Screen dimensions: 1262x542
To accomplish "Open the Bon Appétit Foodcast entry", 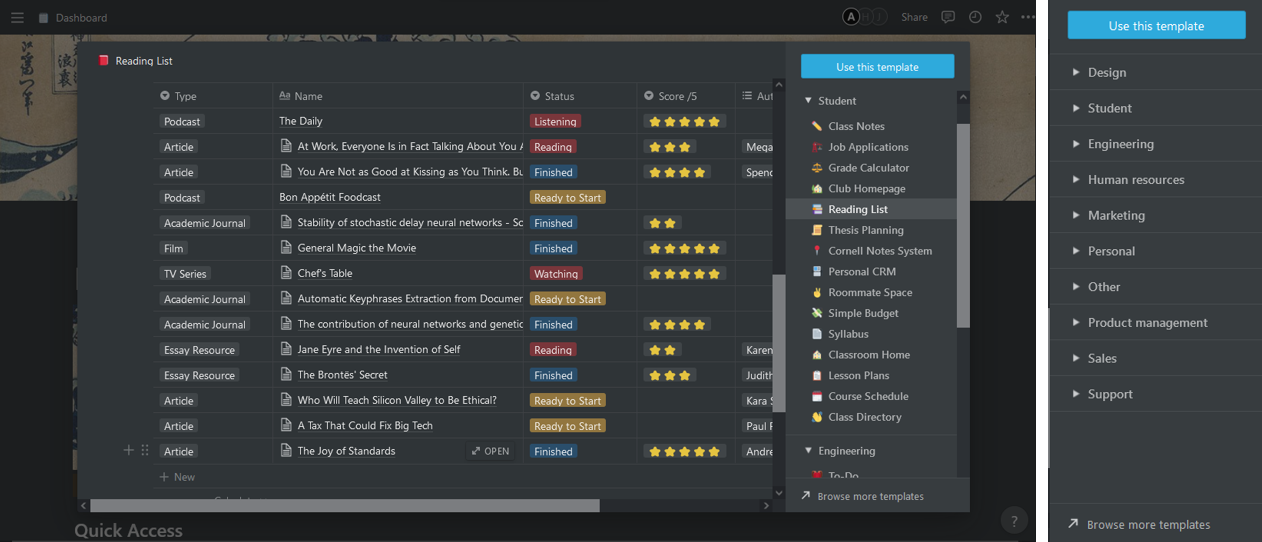I will click(330, 197).
